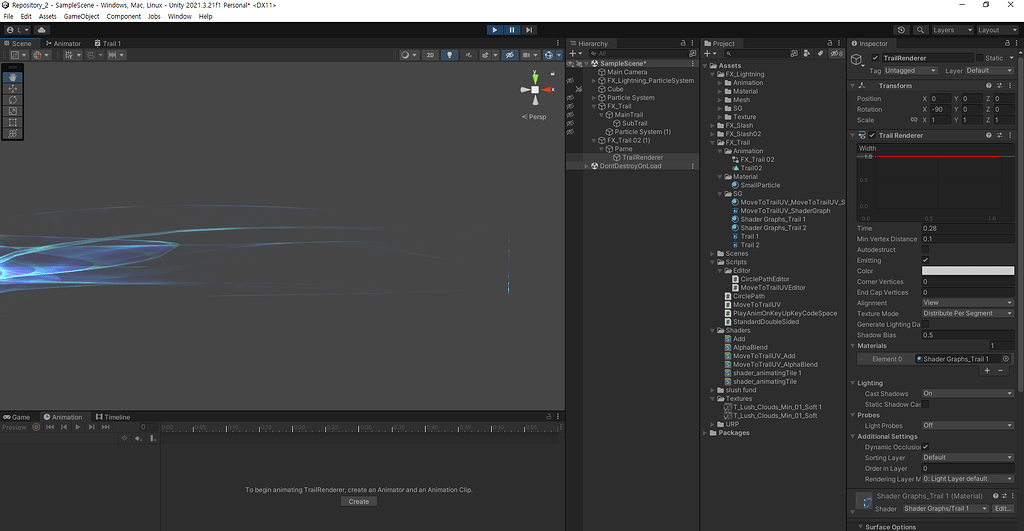Open the Alignment View dropdown
Screen dimensions: 1024x531
pyautogui.click(x=968, y=302)
